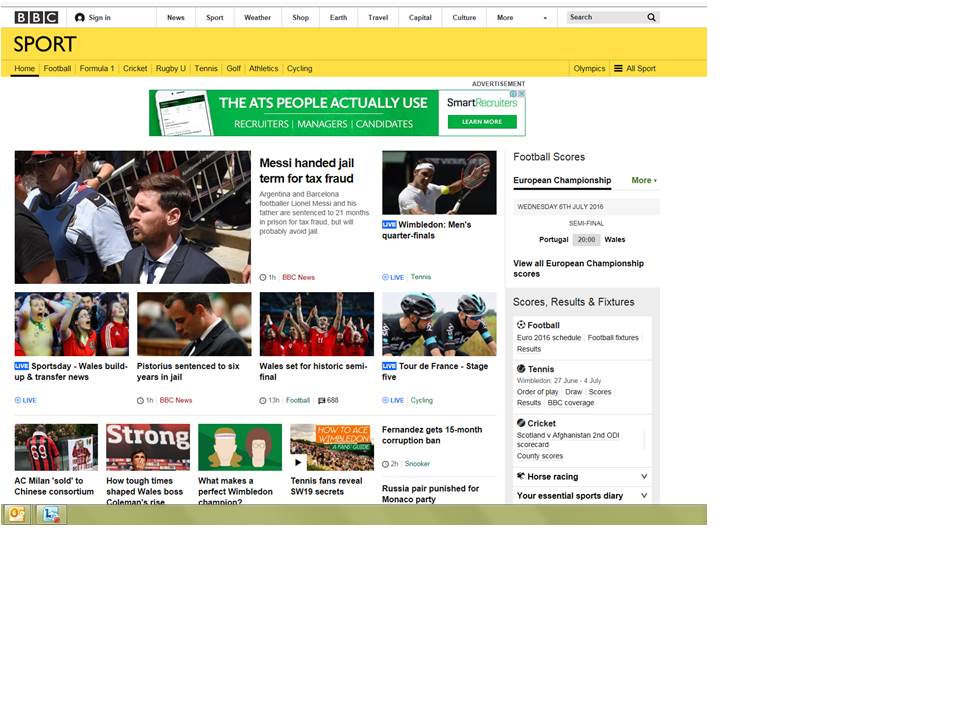The image size is (960, 720).
Task: Click the BBC logo
Action: 36,17
